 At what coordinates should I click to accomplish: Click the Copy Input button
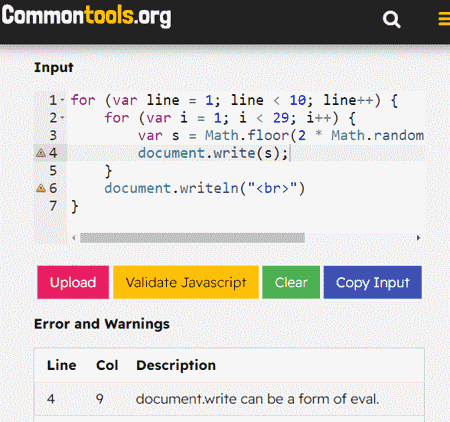point(373,282)
